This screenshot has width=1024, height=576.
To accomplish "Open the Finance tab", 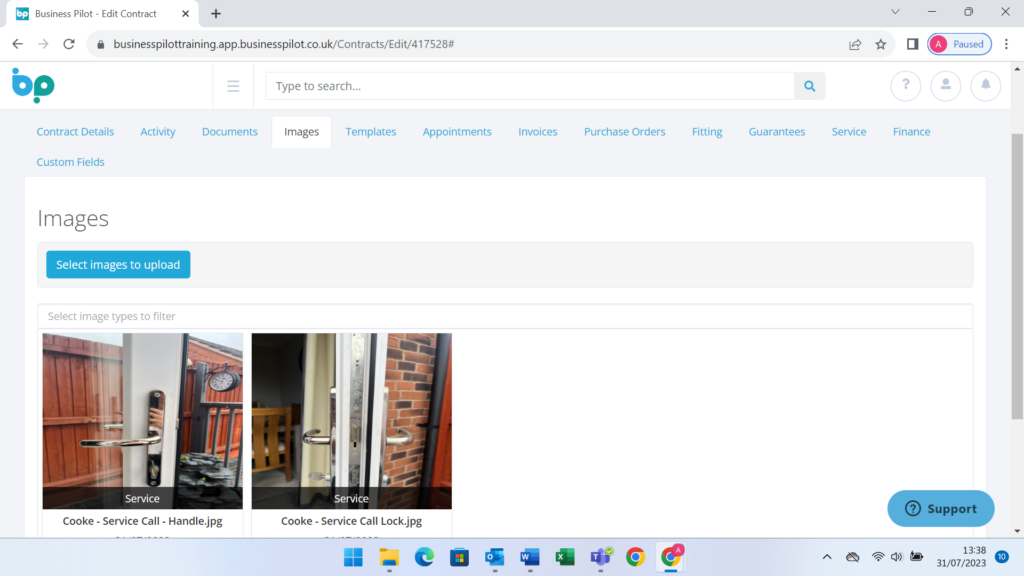I will pos(912,132).
